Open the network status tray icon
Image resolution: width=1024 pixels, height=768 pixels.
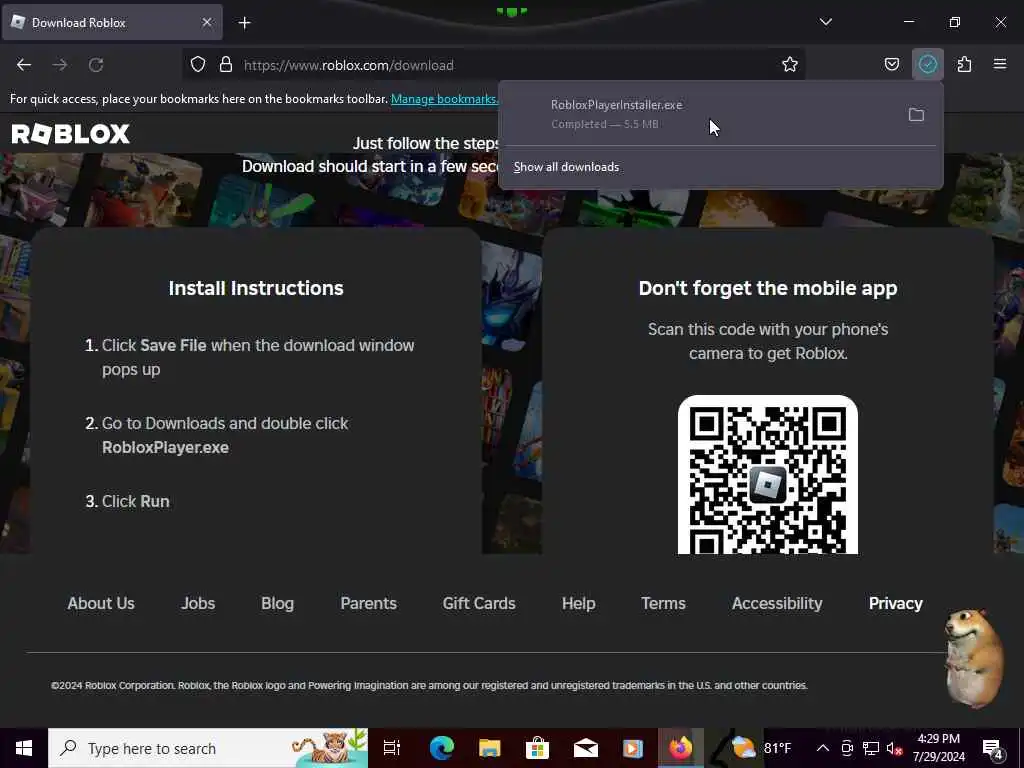tap(871, 748)
